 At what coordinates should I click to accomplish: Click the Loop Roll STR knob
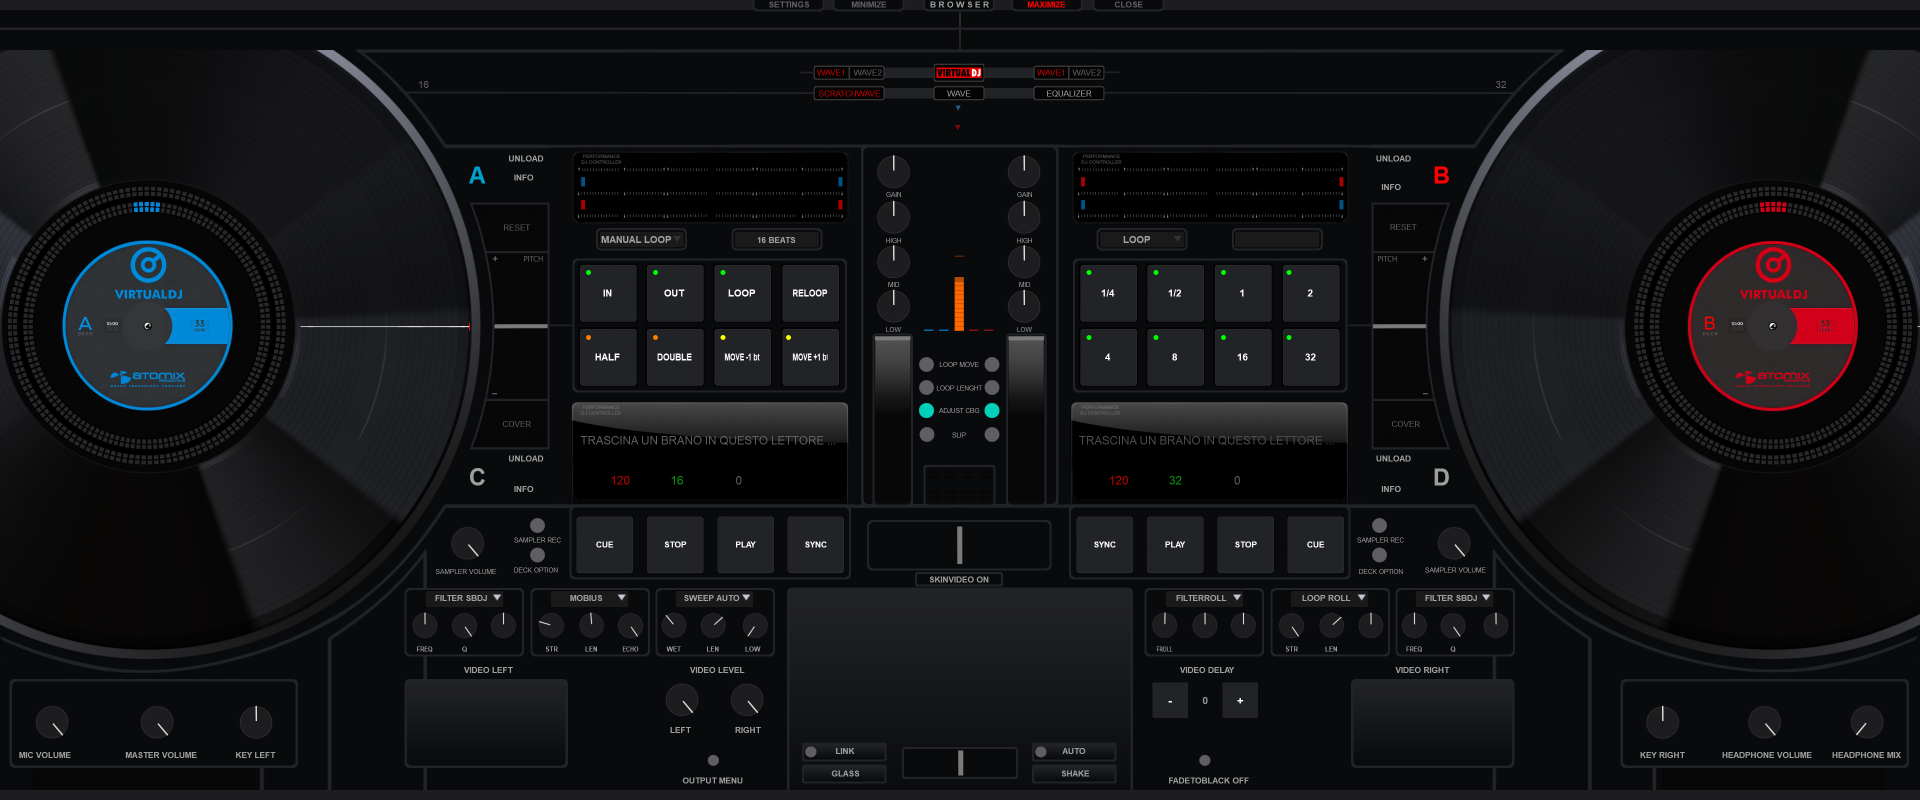click(1291, 626)
